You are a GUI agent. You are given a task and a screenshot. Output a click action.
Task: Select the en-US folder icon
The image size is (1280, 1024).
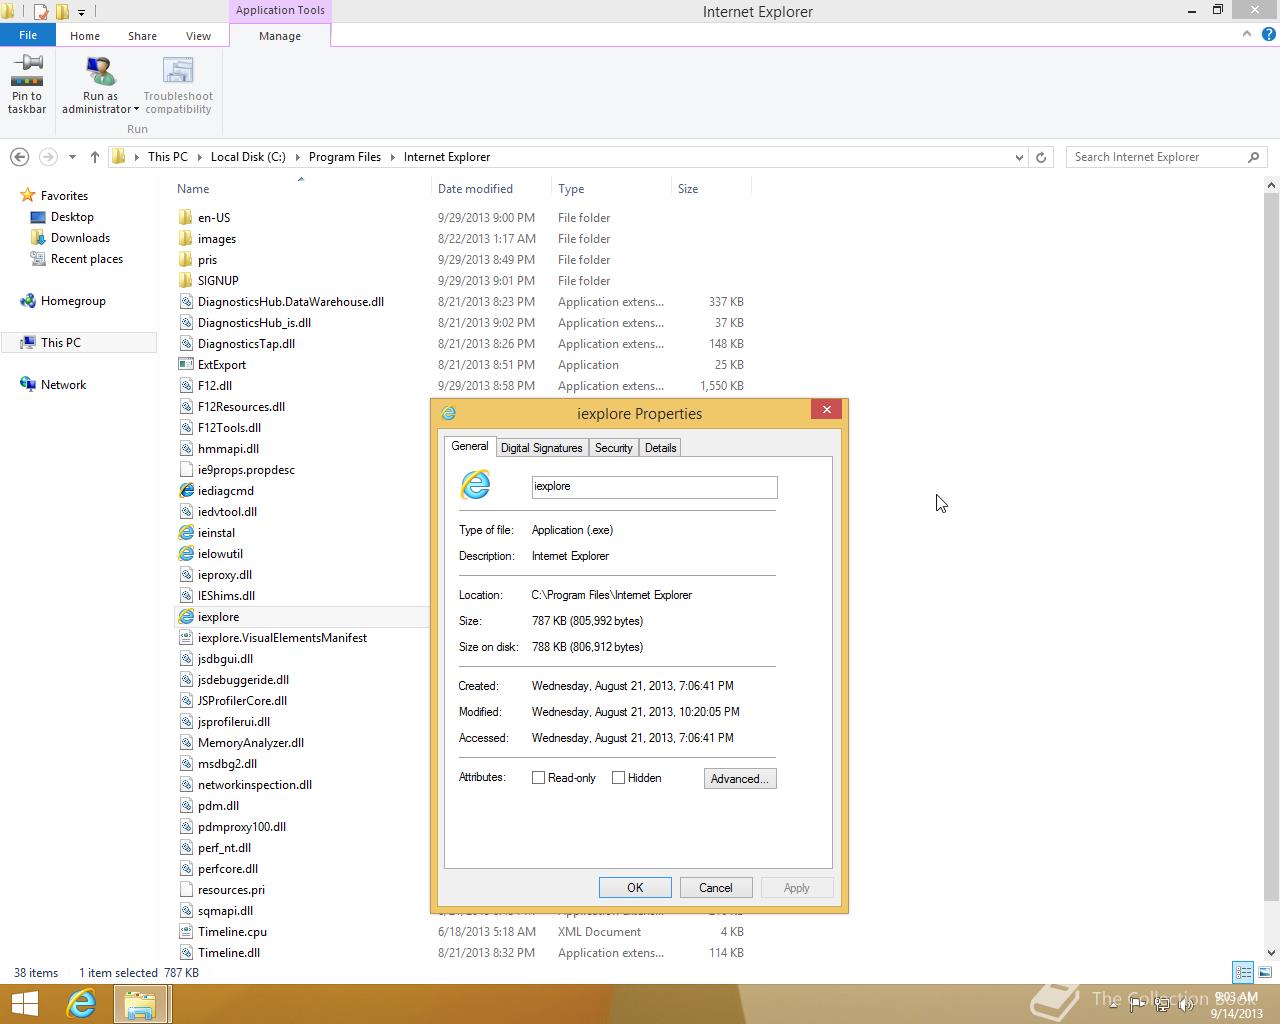(186, 218)
